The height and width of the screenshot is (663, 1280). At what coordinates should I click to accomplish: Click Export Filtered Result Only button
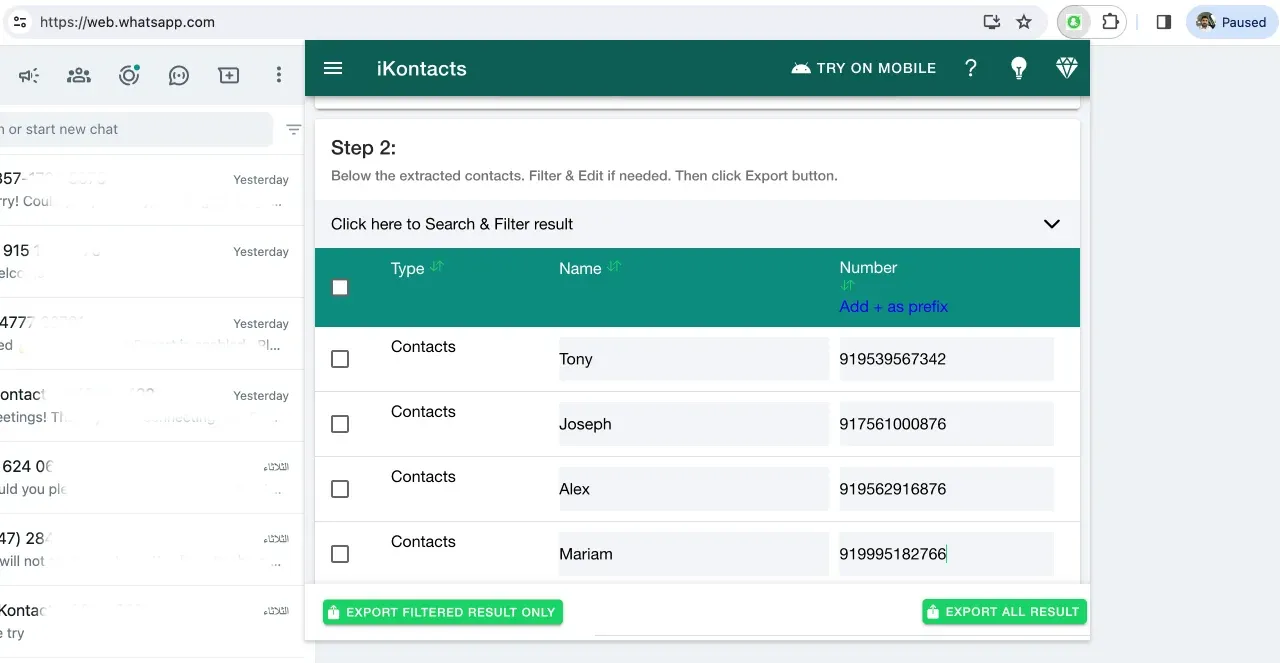point(443,612)
